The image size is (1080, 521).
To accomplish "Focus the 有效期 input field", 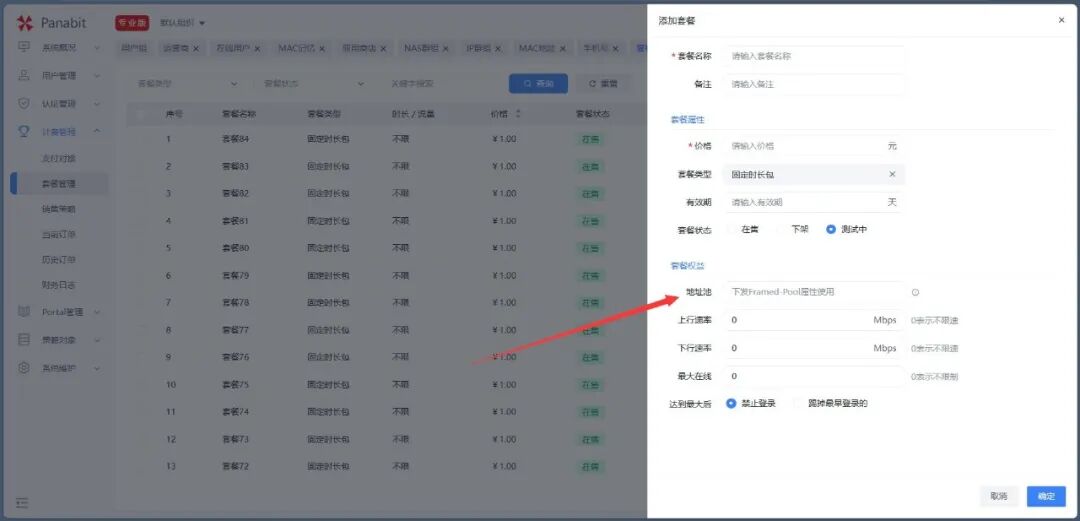I will [814, 202].
